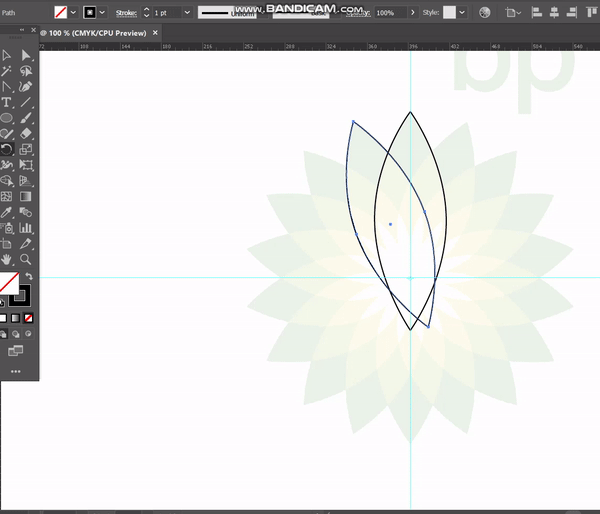Select the Artboard tool
Screen dimensions: 600x514
(x=6, y=244)
